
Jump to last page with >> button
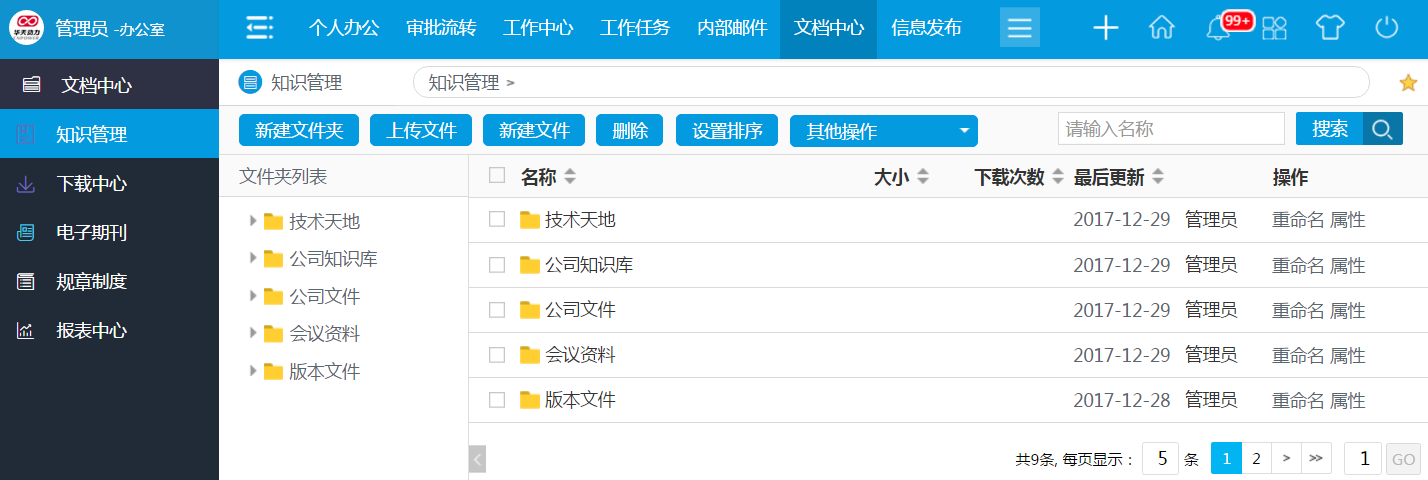[1316, 459]
